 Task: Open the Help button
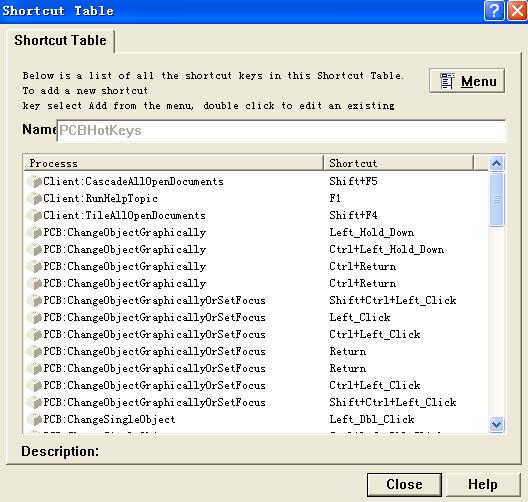[483, 484]
